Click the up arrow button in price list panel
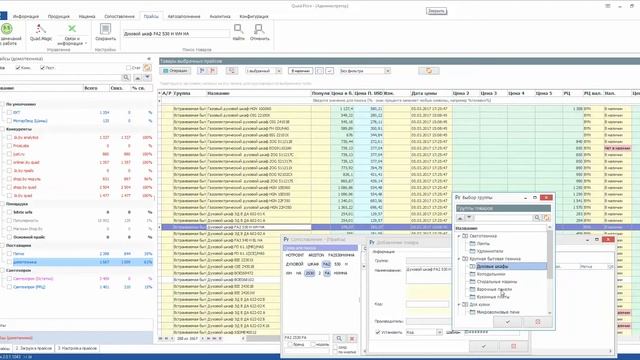The height and width of the screenshot is (360, 640). click(138, 78)
